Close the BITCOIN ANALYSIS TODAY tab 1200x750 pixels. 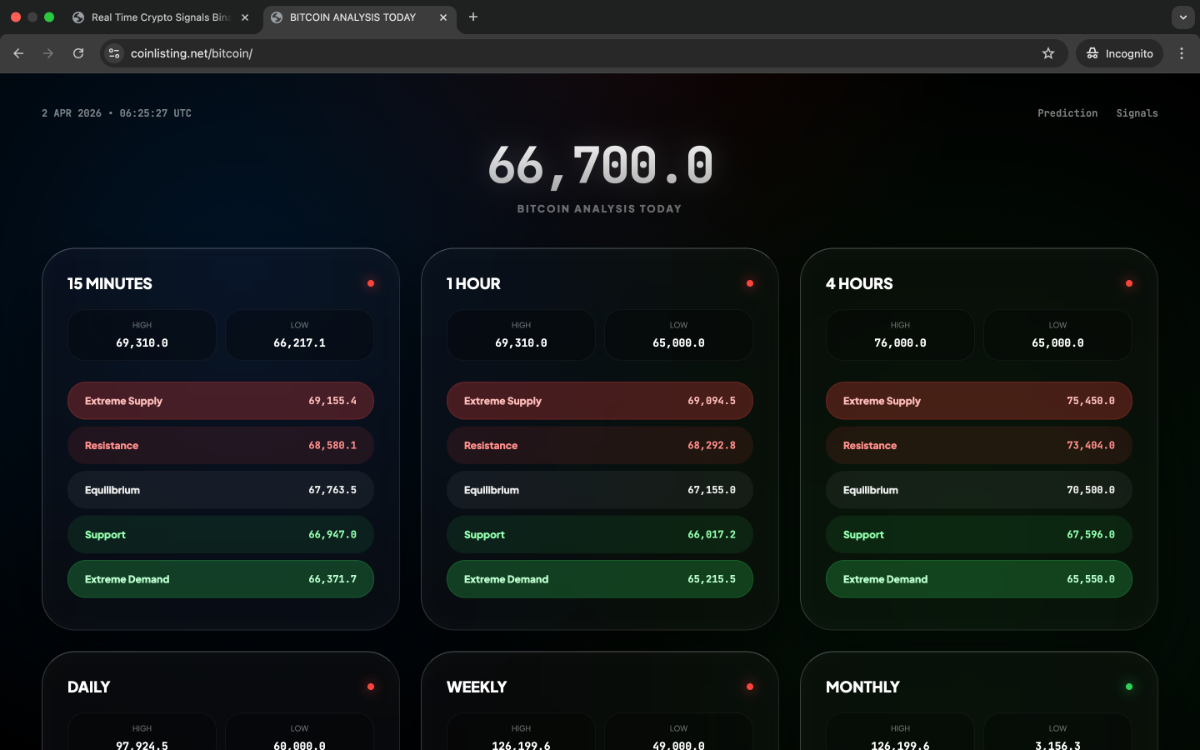pyautogui.click(x=443, y=17)
